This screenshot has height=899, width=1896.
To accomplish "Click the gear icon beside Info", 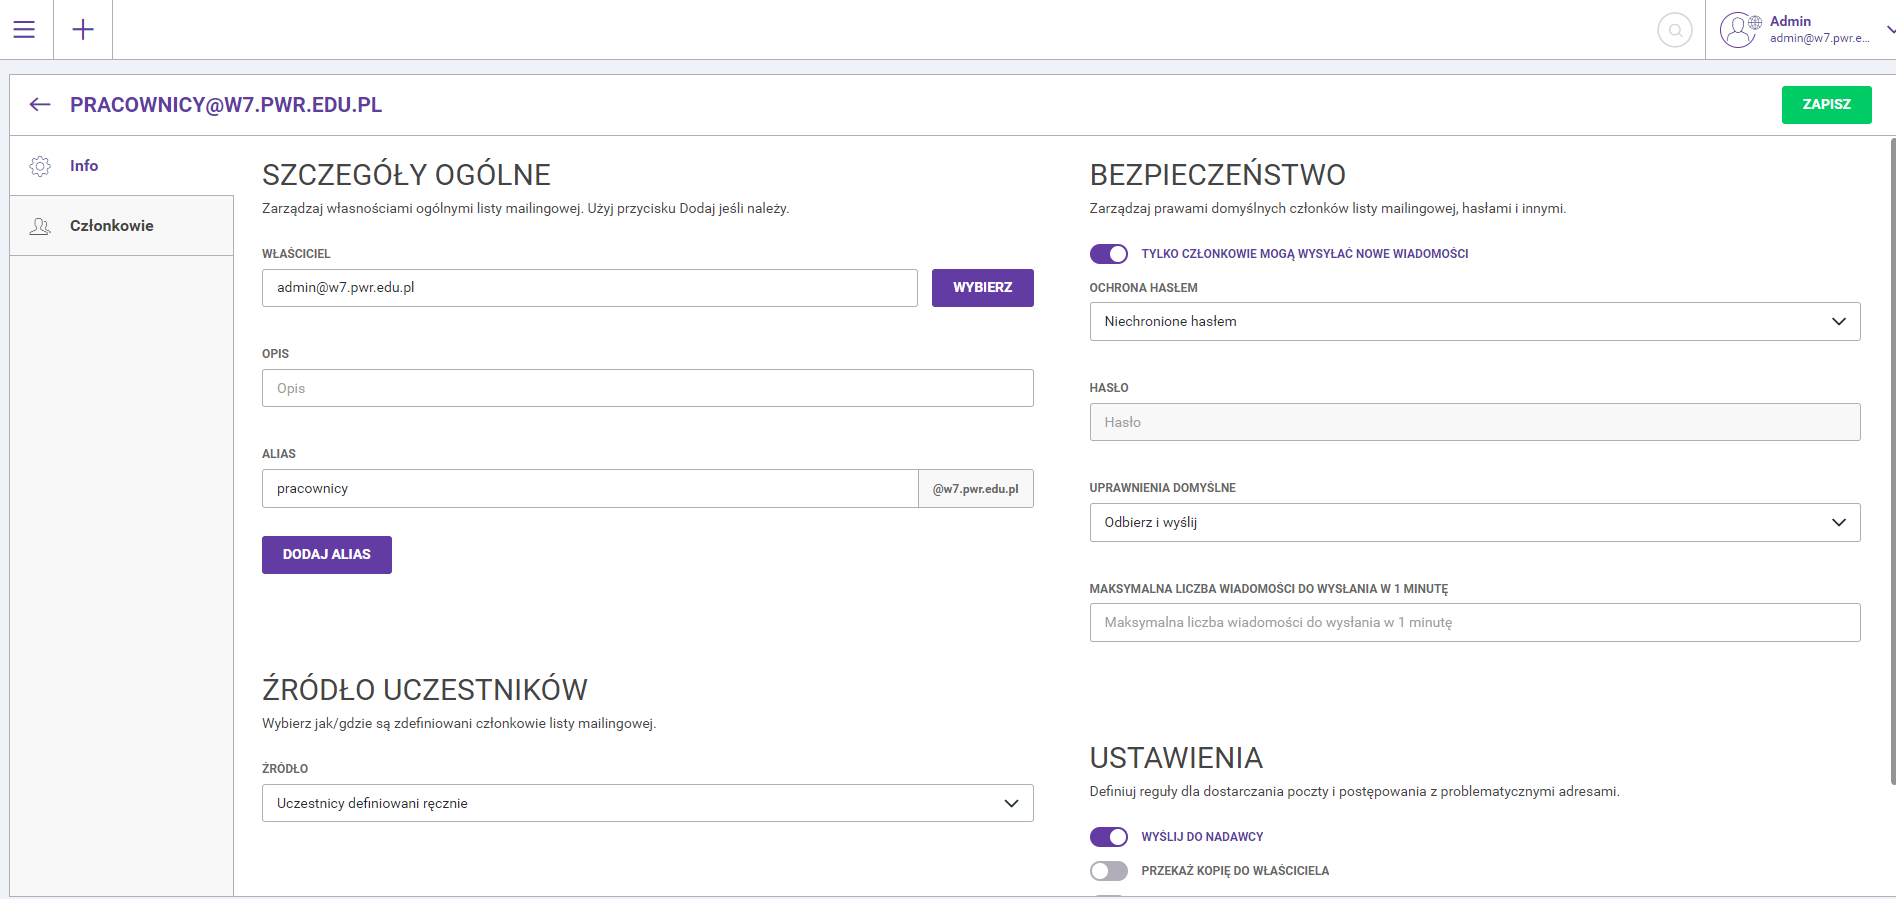I will [x=40, y=166].
